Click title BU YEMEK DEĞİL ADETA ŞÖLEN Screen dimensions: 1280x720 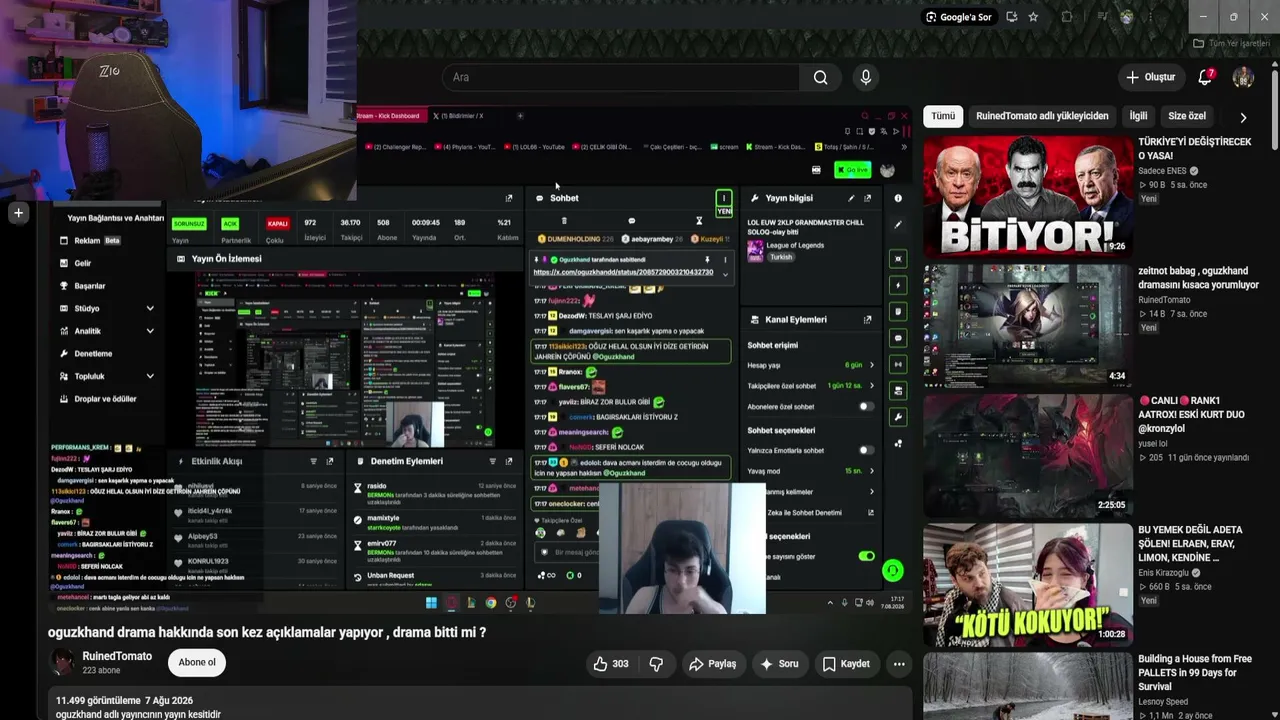[x=1190, y=544]
